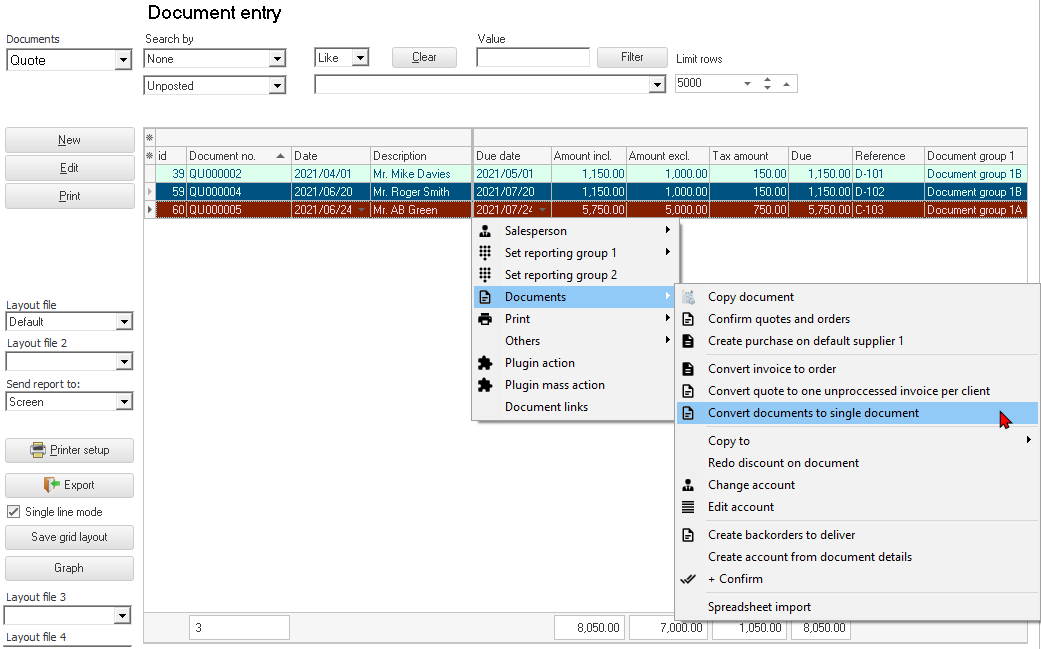Expand the Unposted status dropdown

click(277, 87)
